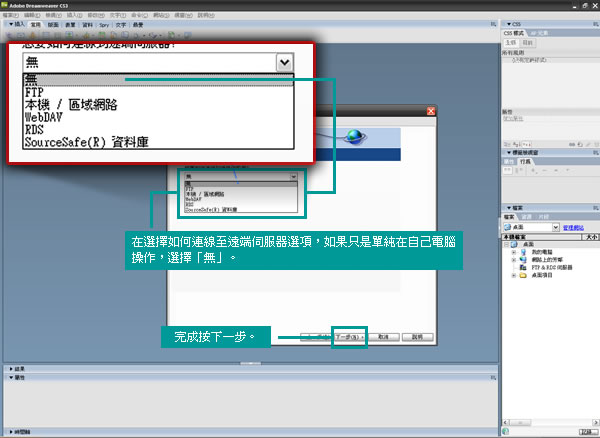
Task: Click the Named Anchor icon in the insert bar
Action: 34,36
